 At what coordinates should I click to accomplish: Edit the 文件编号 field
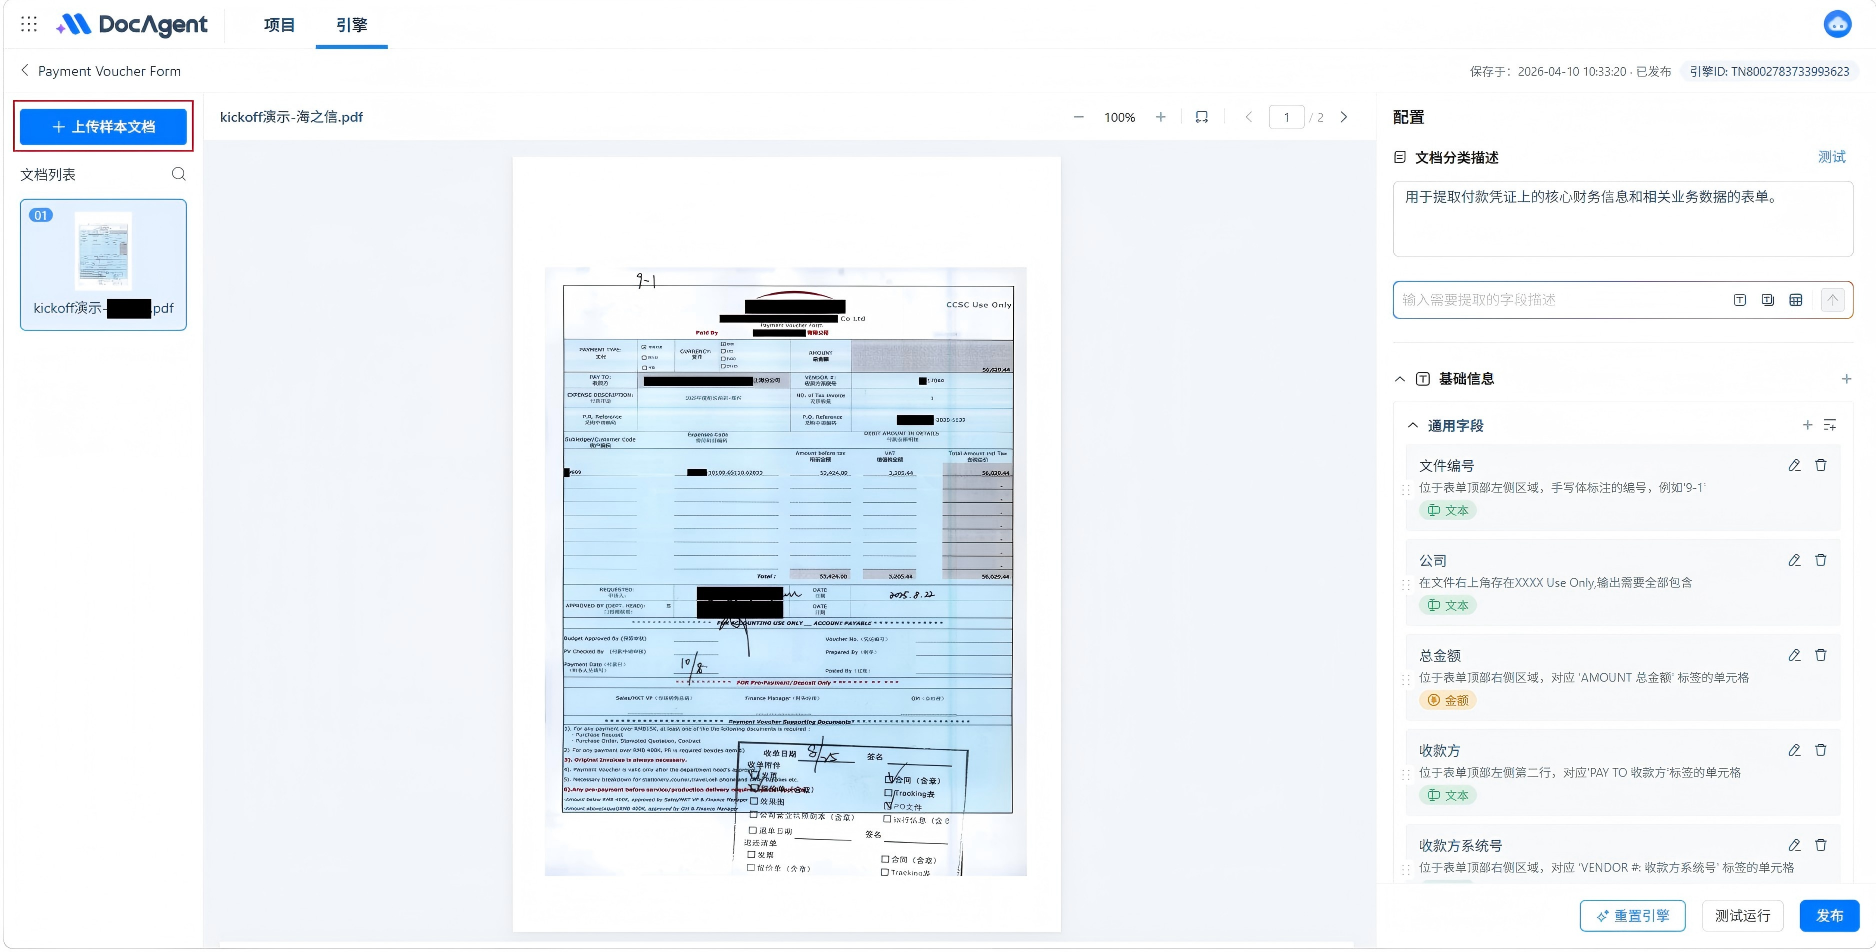pos(1795,465)
